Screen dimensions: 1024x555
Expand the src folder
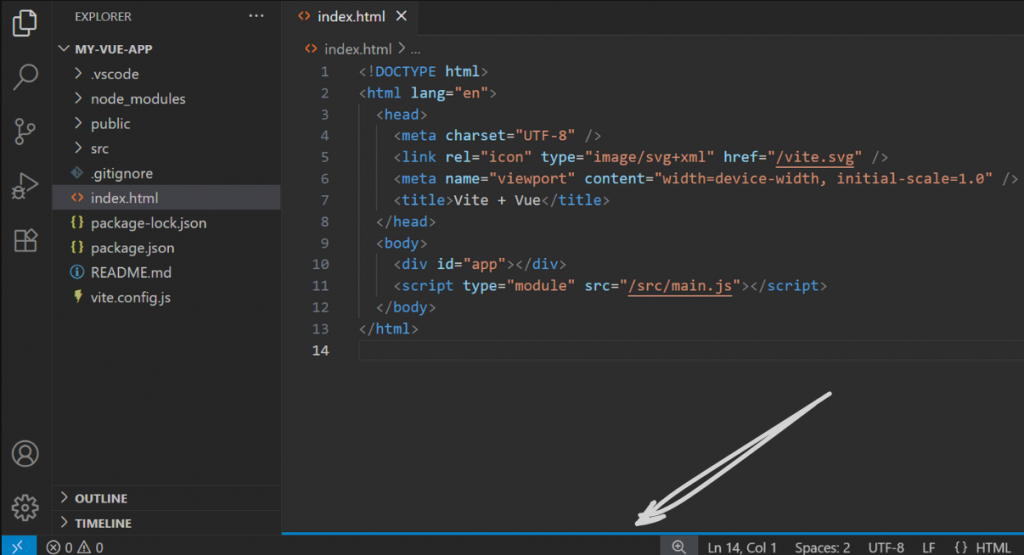pos(78,148)
